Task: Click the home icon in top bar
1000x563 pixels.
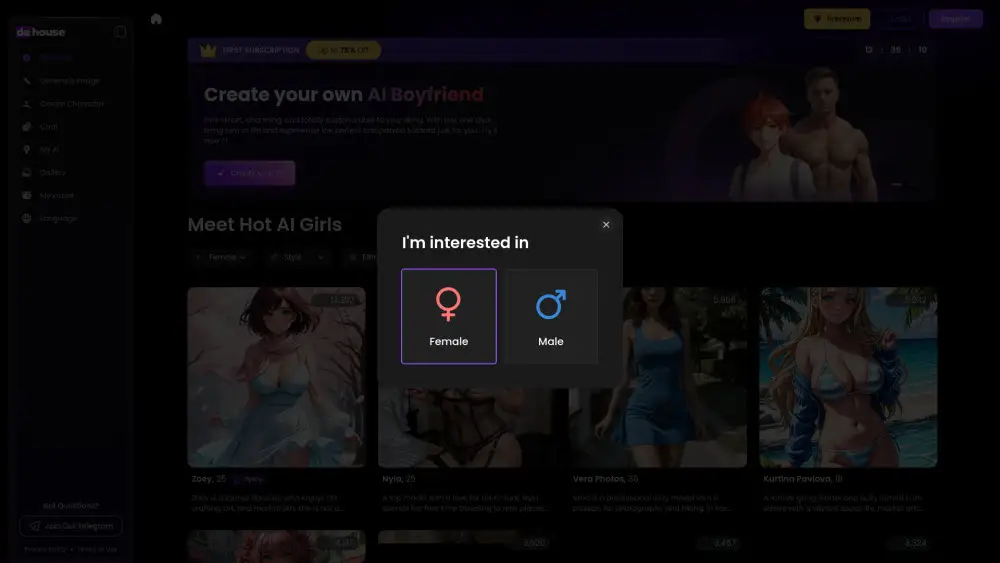Action: pyautogui.click(x=156, y=19)
